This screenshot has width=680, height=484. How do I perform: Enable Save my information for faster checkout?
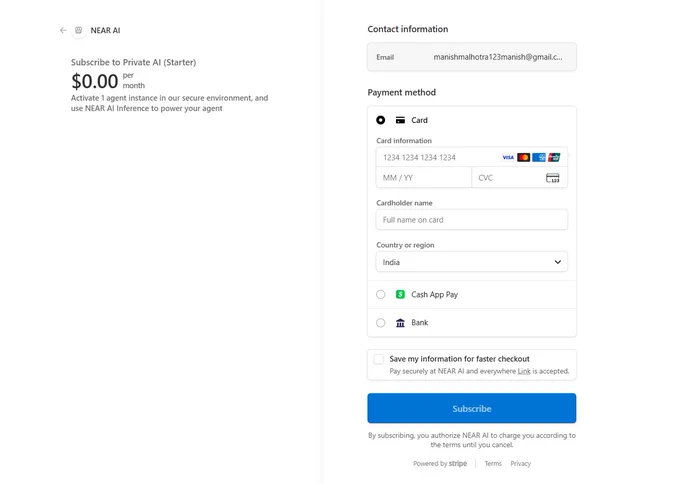point(379,359)
